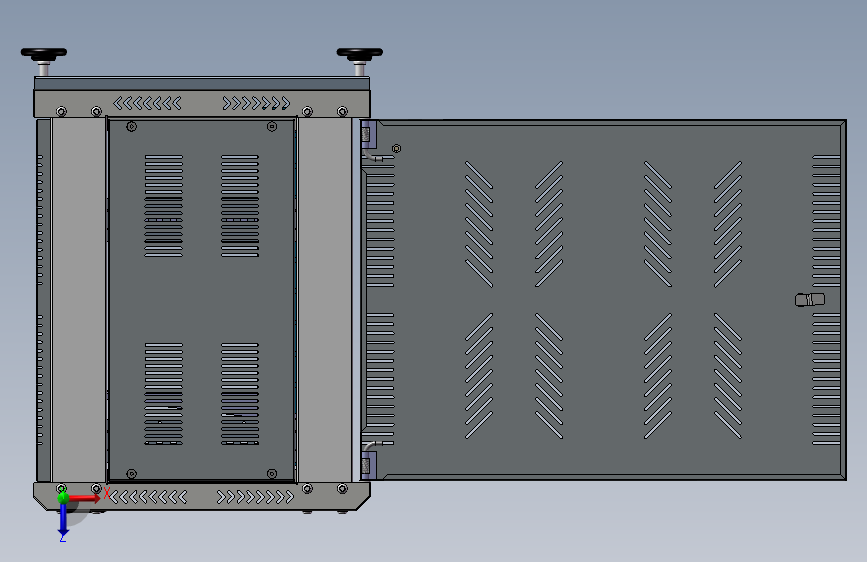
Task: Select the latch handle on the open door
Action: [810, 300]
